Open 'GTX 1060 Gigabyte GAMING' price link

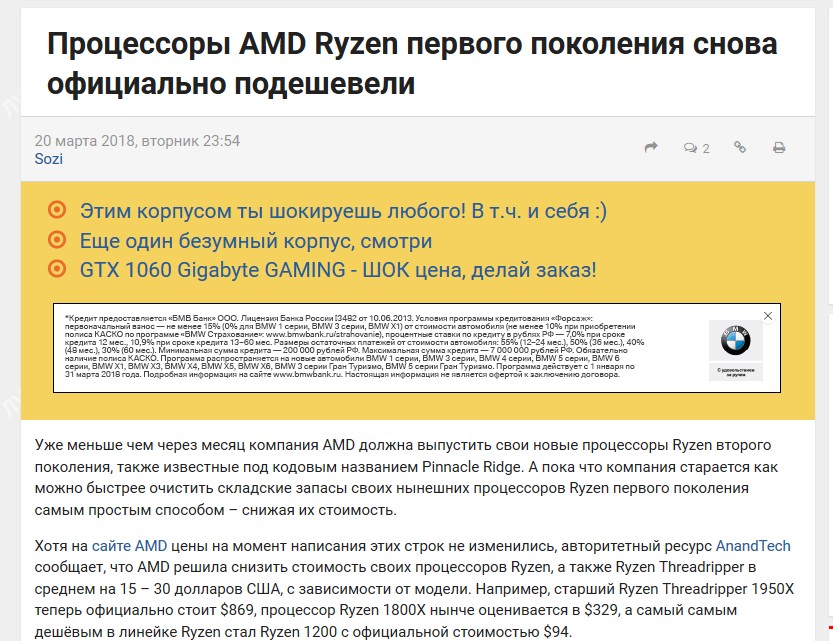(338, 269)
